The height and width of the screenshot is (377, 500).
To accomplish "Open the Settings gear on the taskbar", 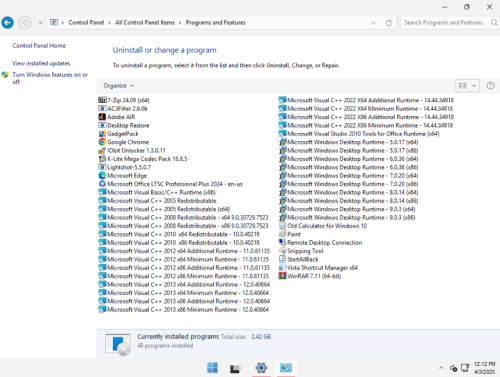I will click(x=261, y=368).
